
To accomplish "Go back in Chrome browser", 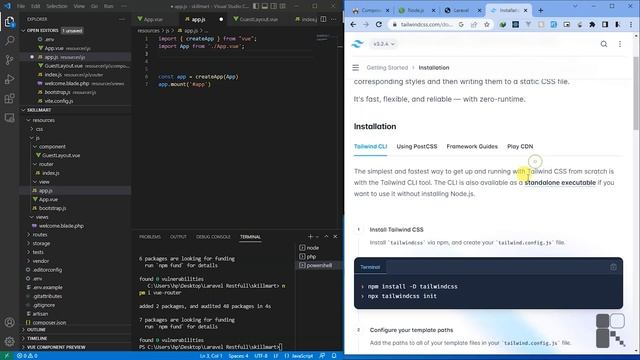I will click(353, 24).
